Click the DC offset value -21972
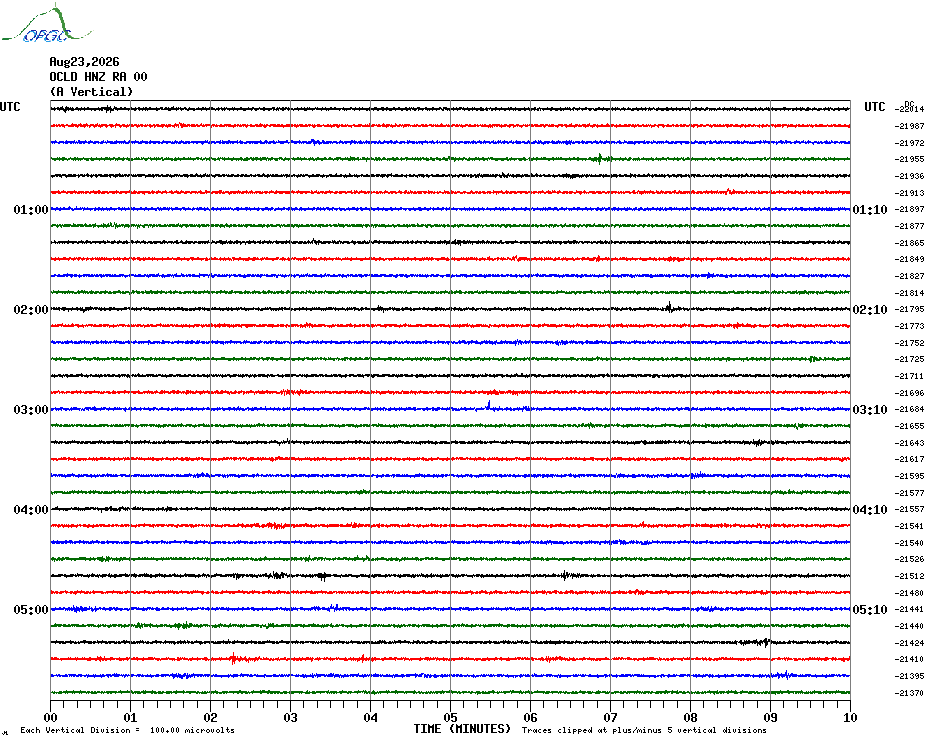930x744 pixels. 909,143
